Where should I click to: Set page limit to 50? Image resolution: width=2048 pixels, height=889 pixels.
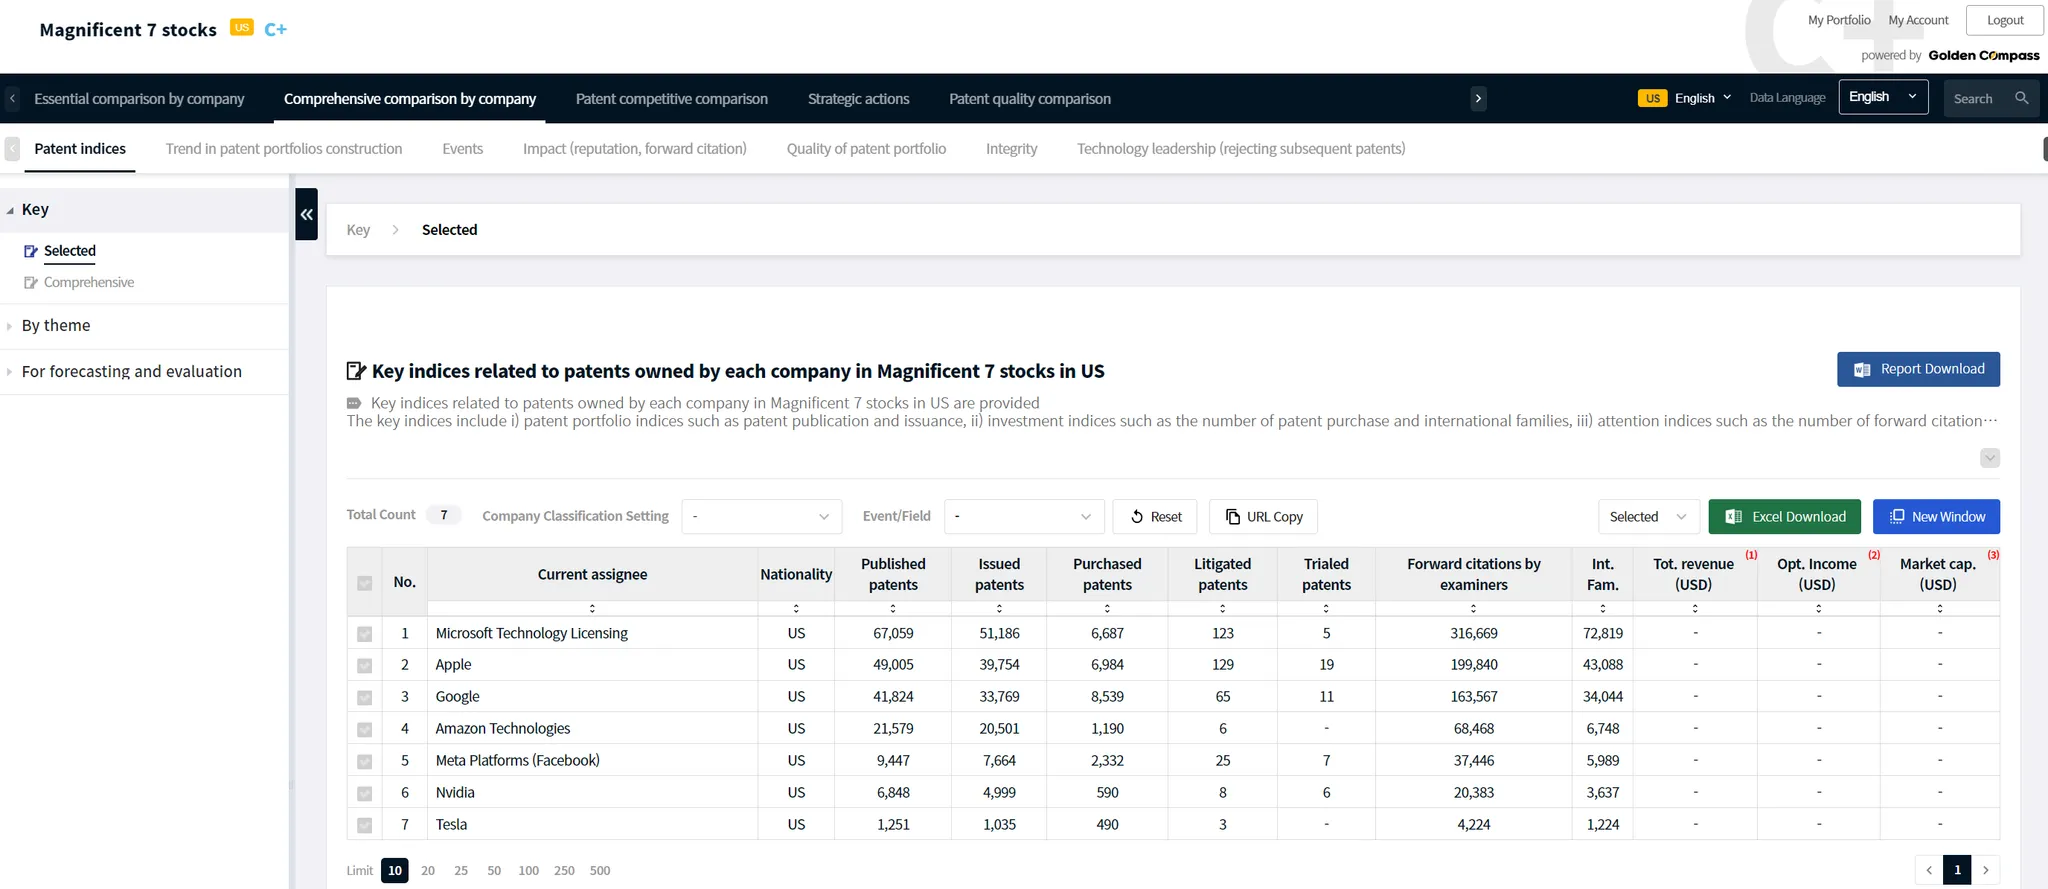coord(494,871)
